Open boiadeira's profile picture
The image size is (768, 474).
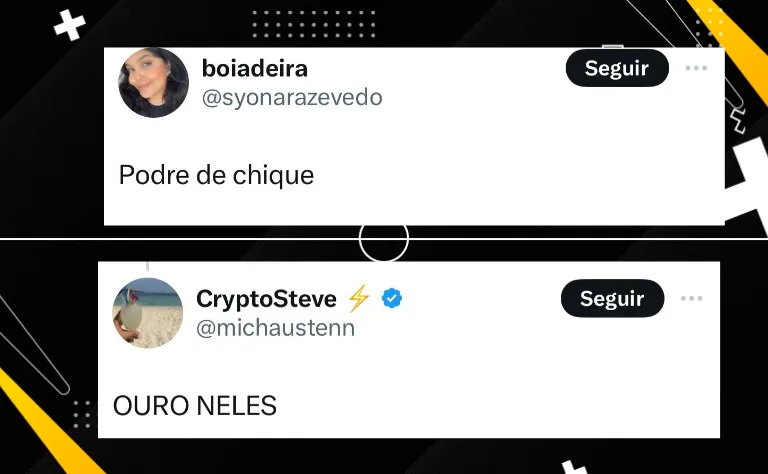pyautogui.click(x=153, y=83)
